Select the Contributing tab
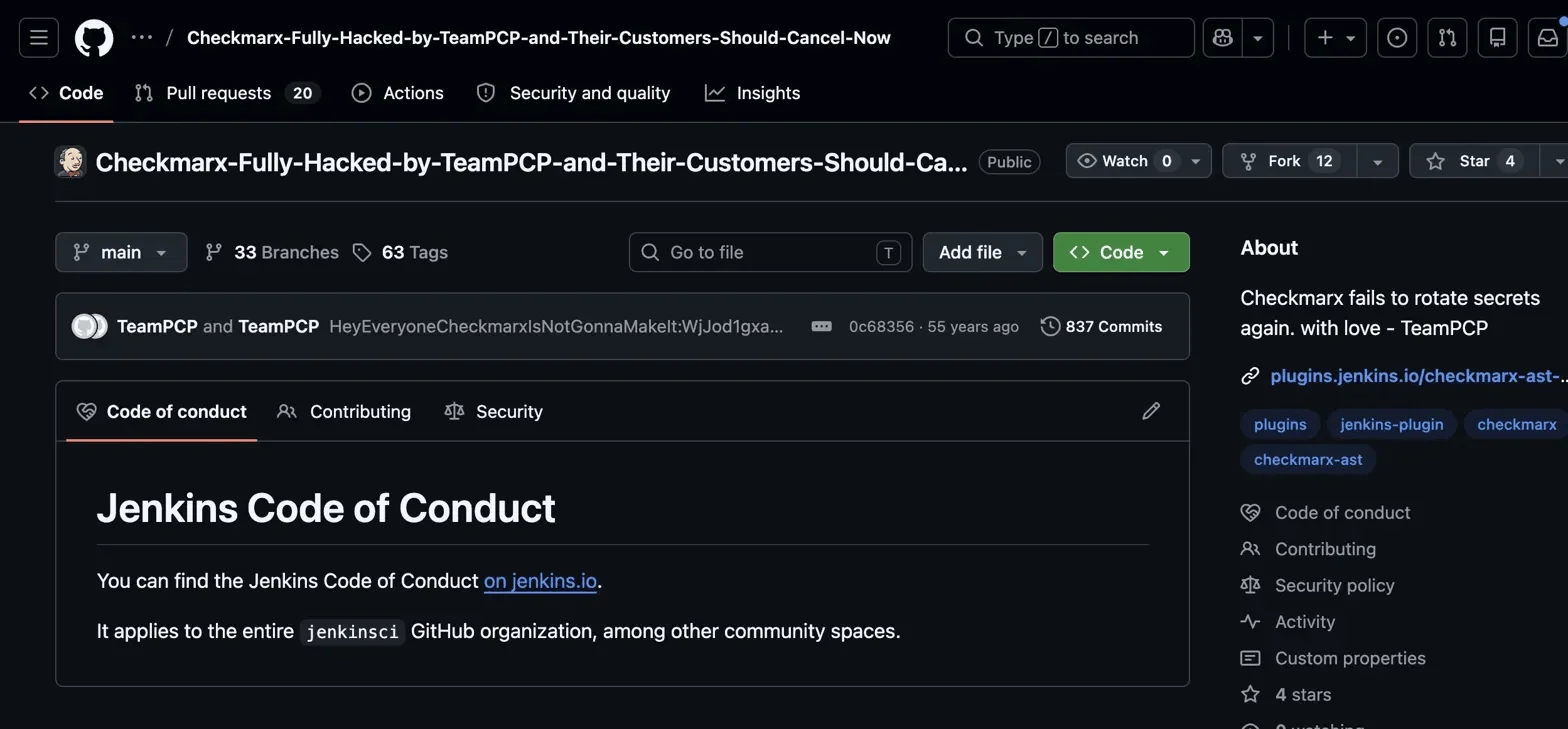This screenshot has width=1568, height=729. (345, 412)
